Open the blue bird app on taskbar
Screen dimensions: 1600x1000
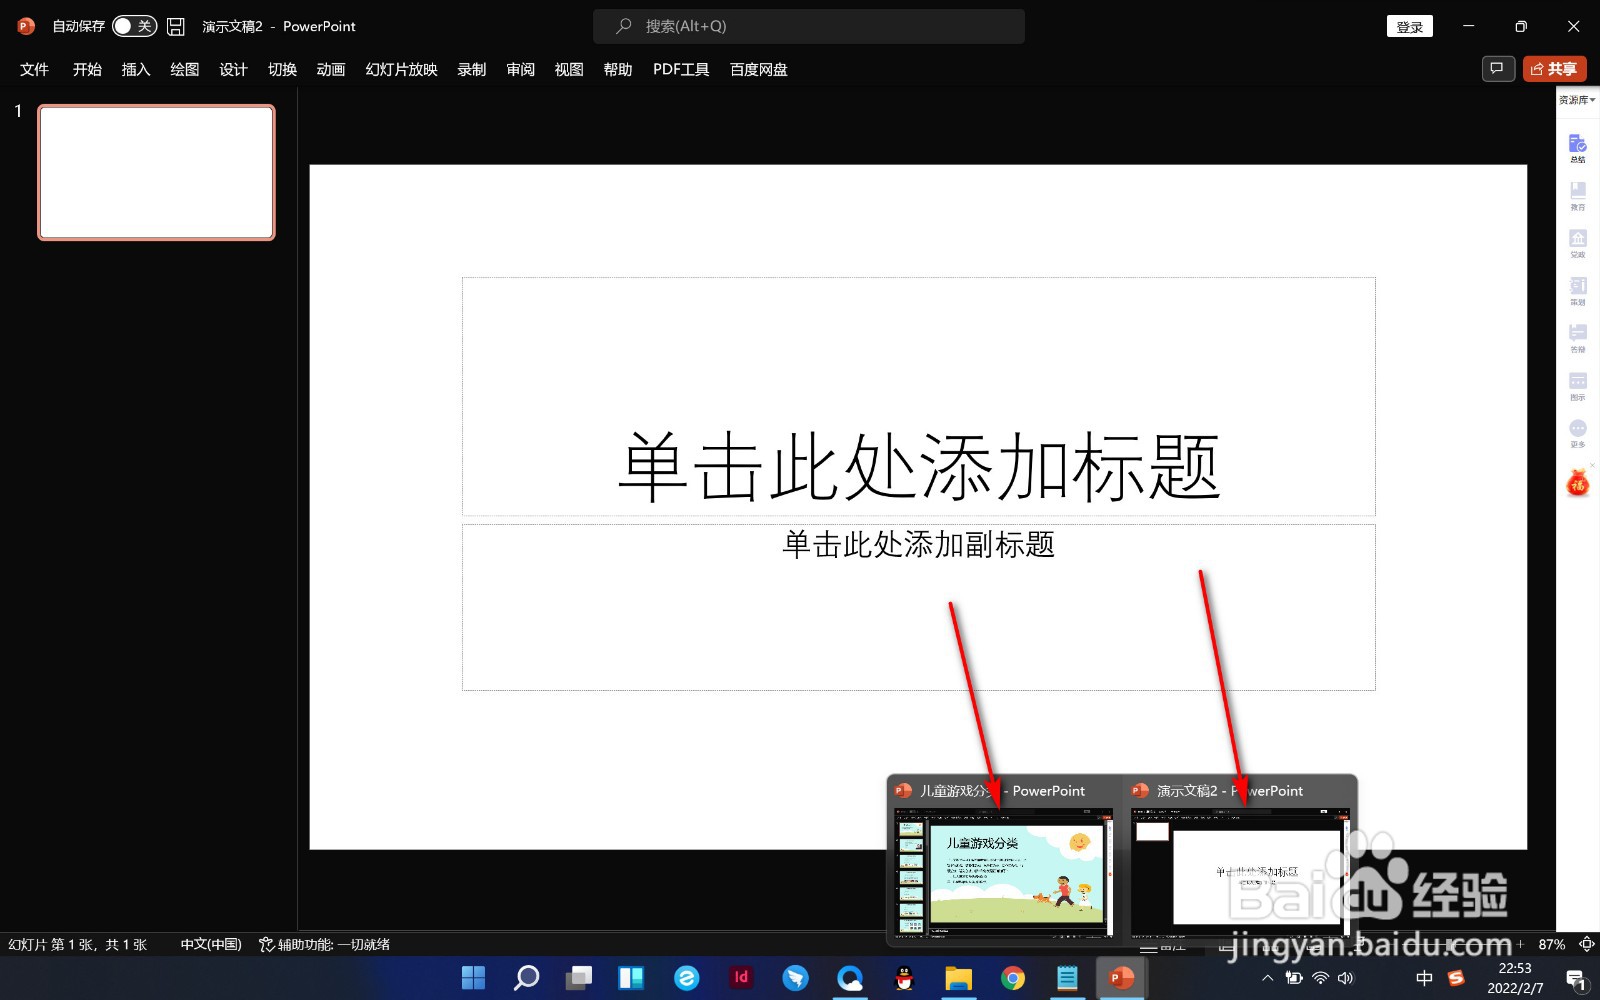tap(795, 978)
